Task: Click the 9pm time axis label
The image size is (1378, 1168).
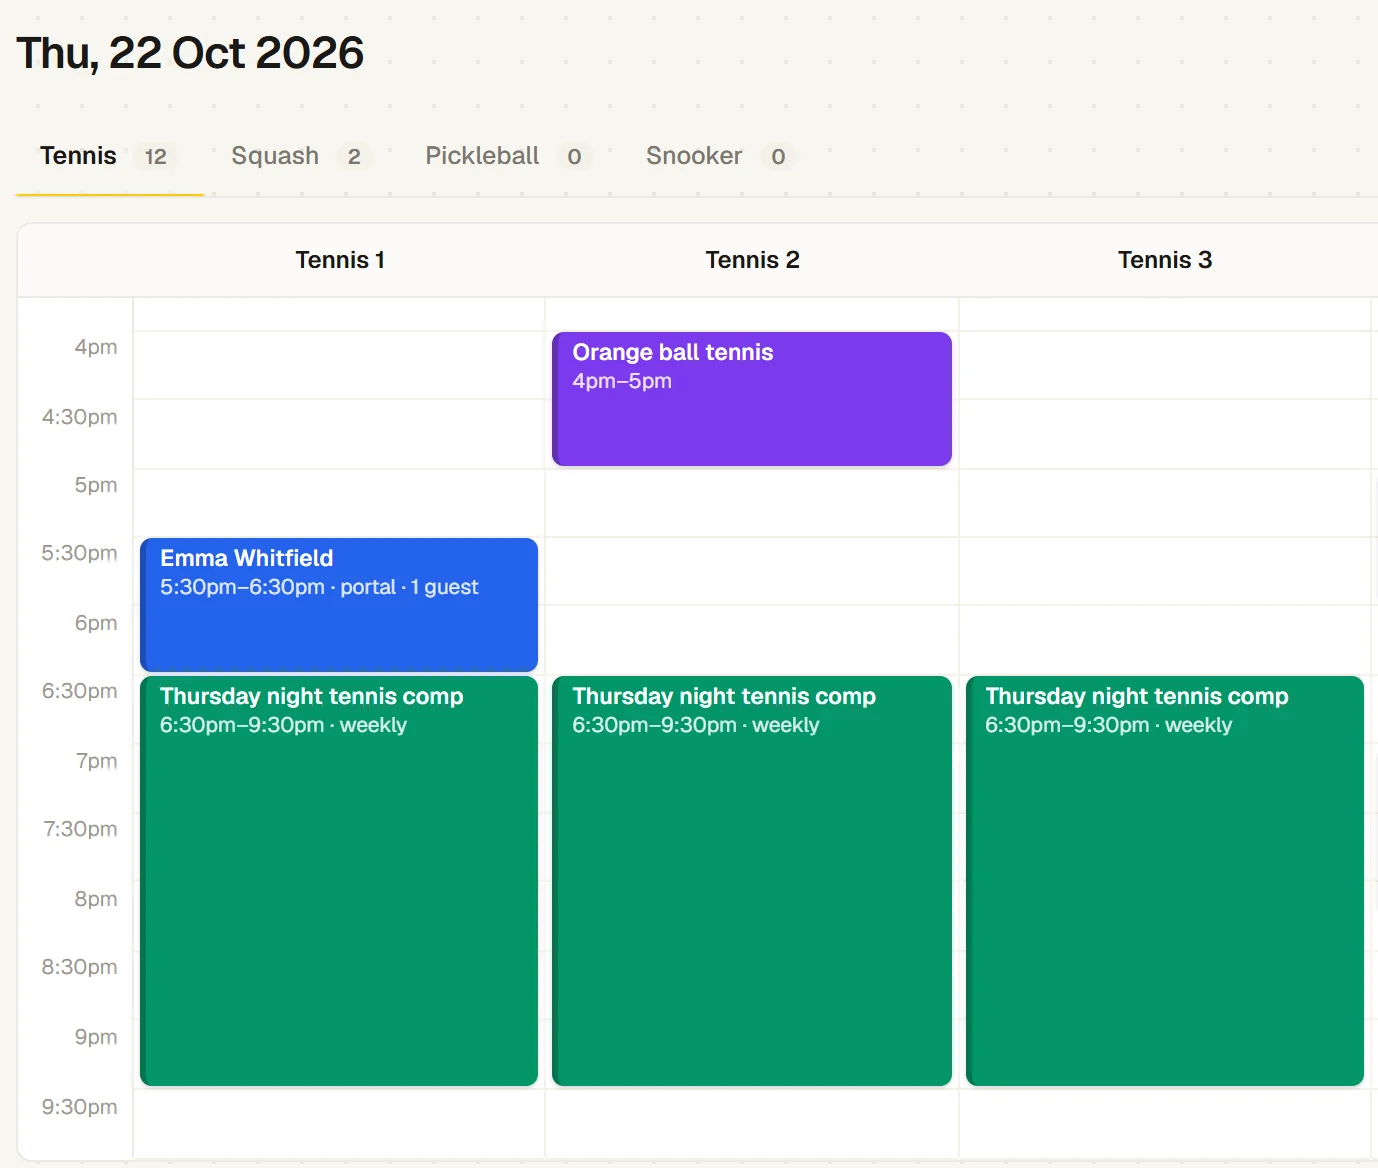Action: (x=96, y=1037)
